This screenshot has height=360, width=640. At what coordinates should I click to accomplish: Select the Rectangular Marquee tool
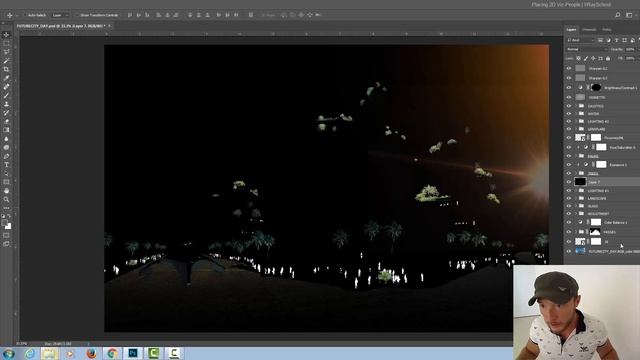click(6, 43)
